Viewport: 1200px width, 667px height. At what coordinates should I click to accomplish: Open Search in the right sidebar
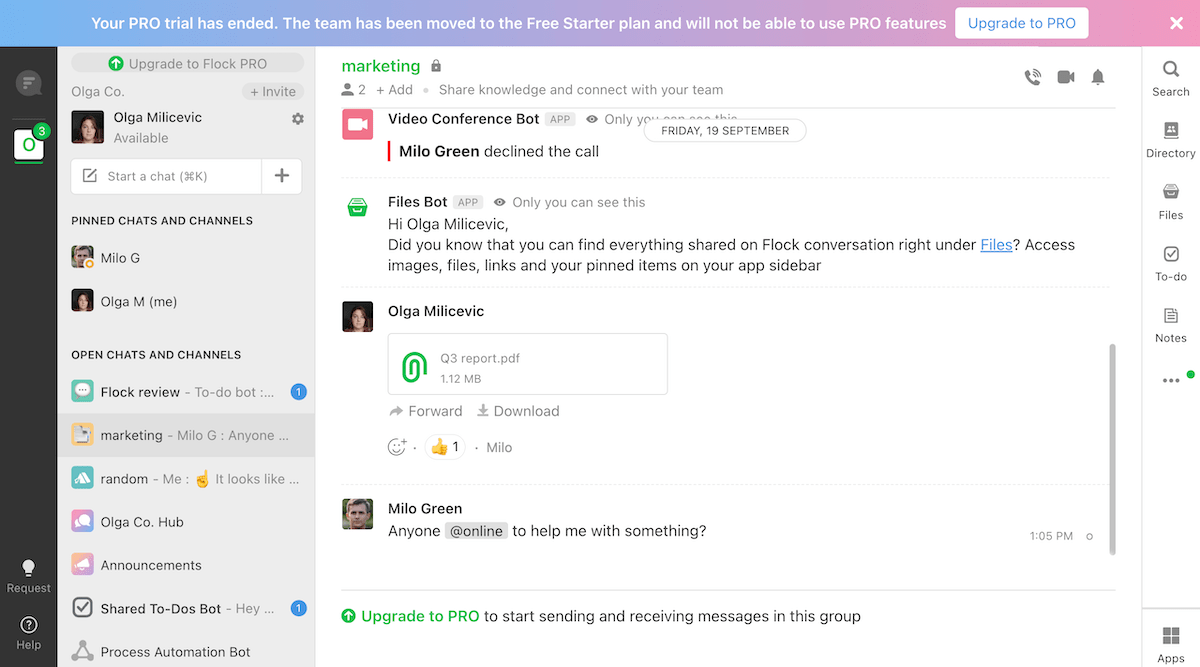(x=1170, y=78)
